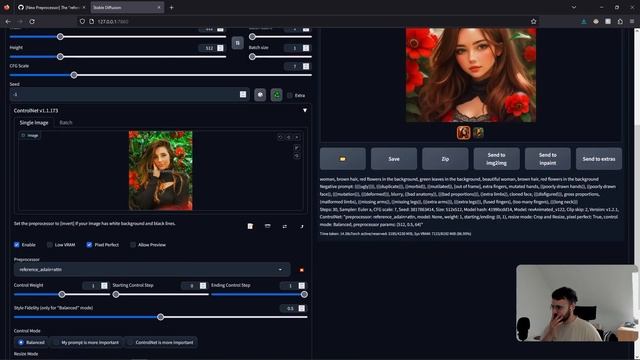Close the Stable Diffusion browser tab
The width and height of the screenshot is (640, 360).
coord(159,7)
